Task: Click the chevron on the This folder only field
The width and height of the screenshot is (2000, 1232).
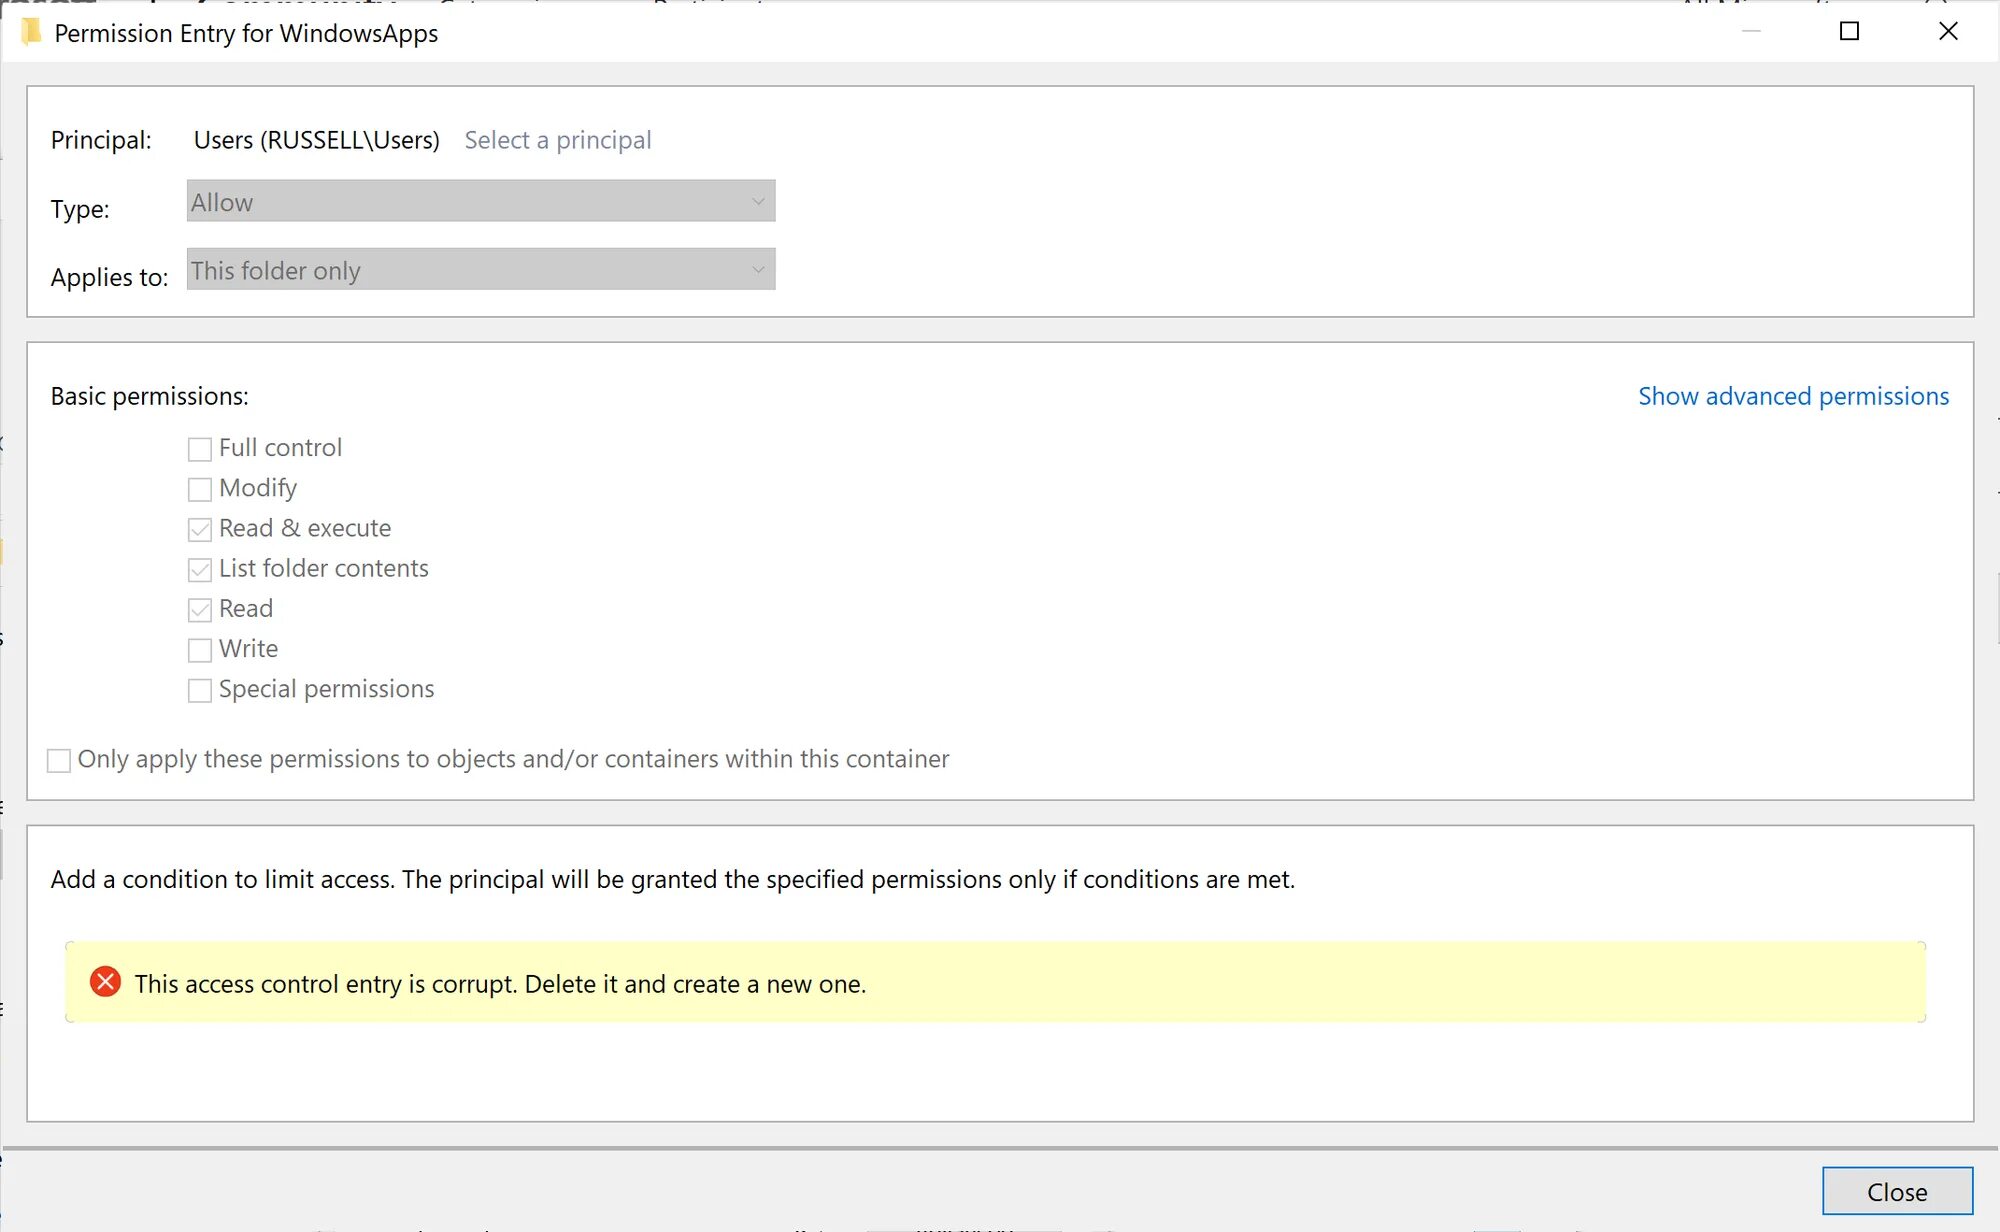Action: (757, 269)
